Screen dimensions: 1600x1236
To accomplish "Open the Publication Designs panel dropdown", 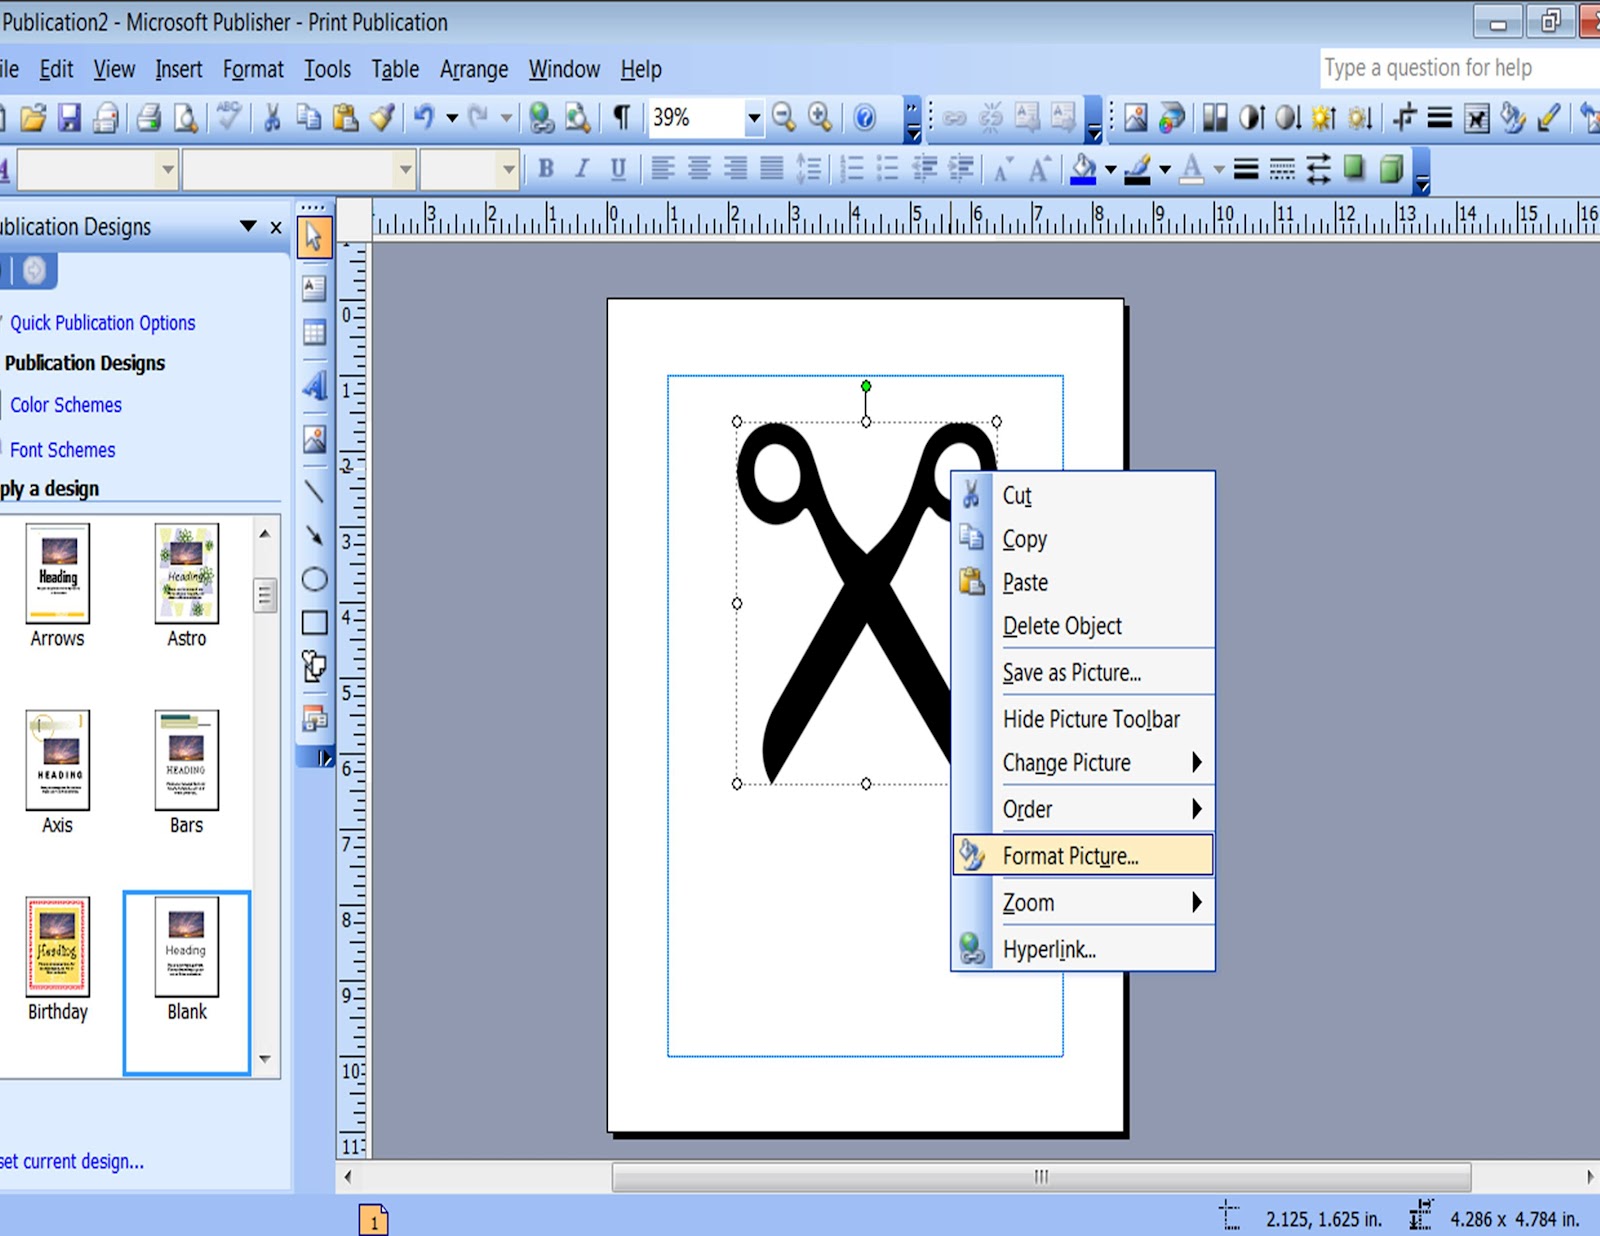I will coord(246,226).
